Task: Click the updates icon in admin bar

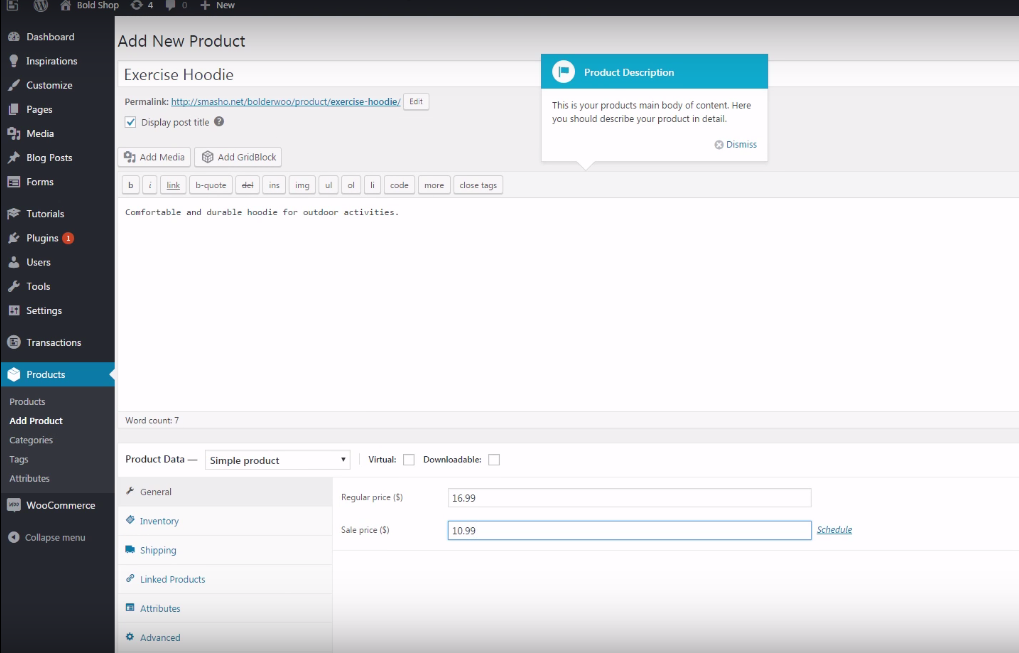Action: pyautogui.click(x=136, y=6)
